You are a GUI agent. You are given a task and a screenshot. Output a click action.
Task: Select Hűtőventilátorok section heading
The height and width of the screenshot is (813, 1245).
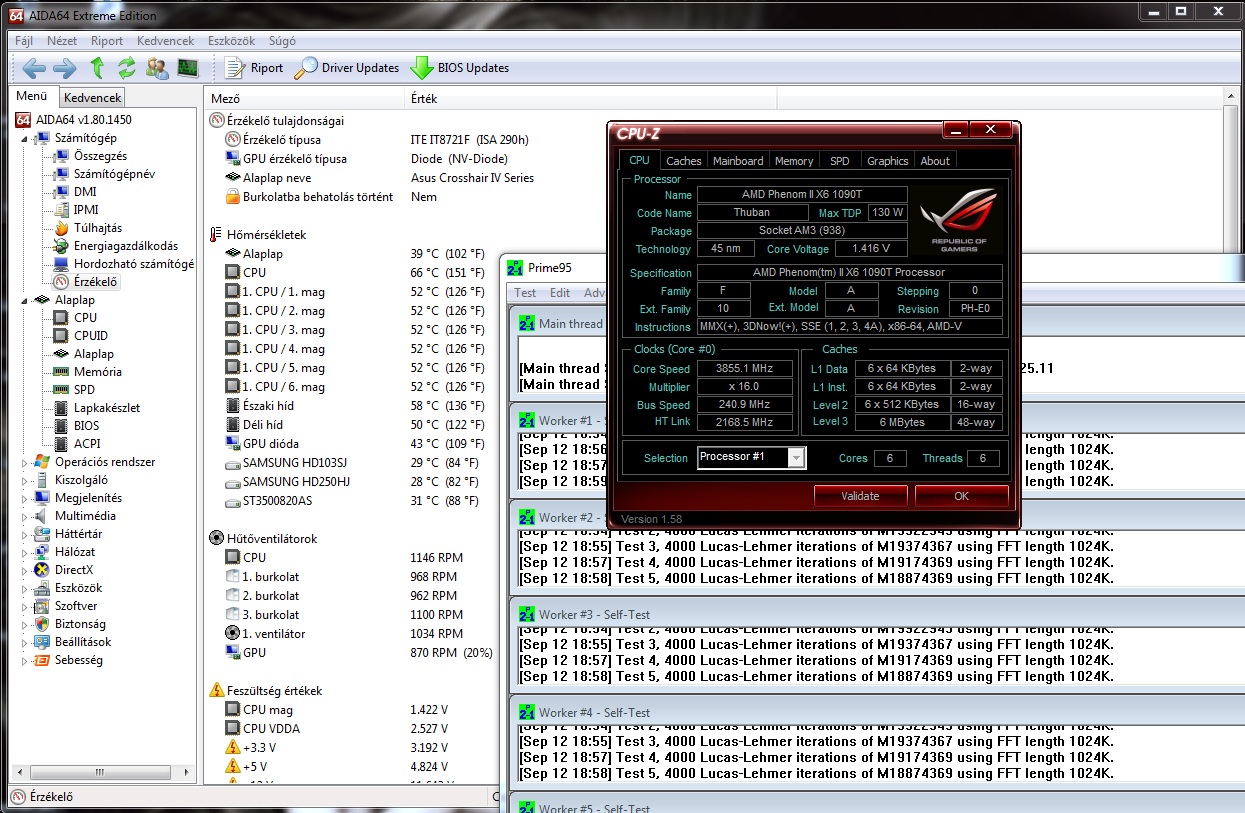click(x=272, y=538)
